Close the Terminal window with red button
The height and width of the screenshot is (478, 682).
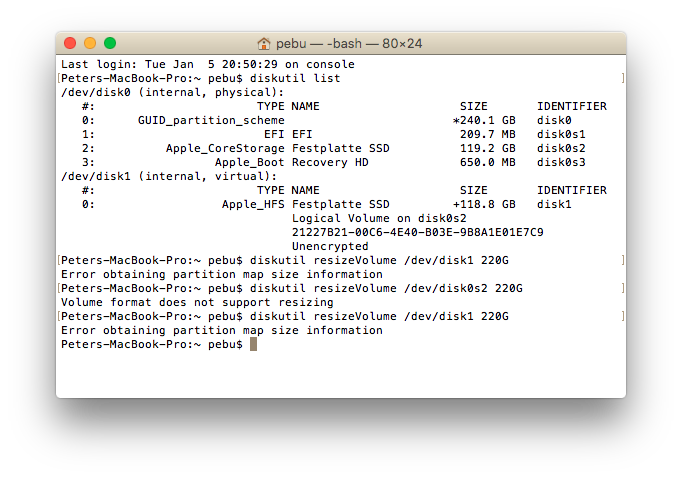click(70, 43)
